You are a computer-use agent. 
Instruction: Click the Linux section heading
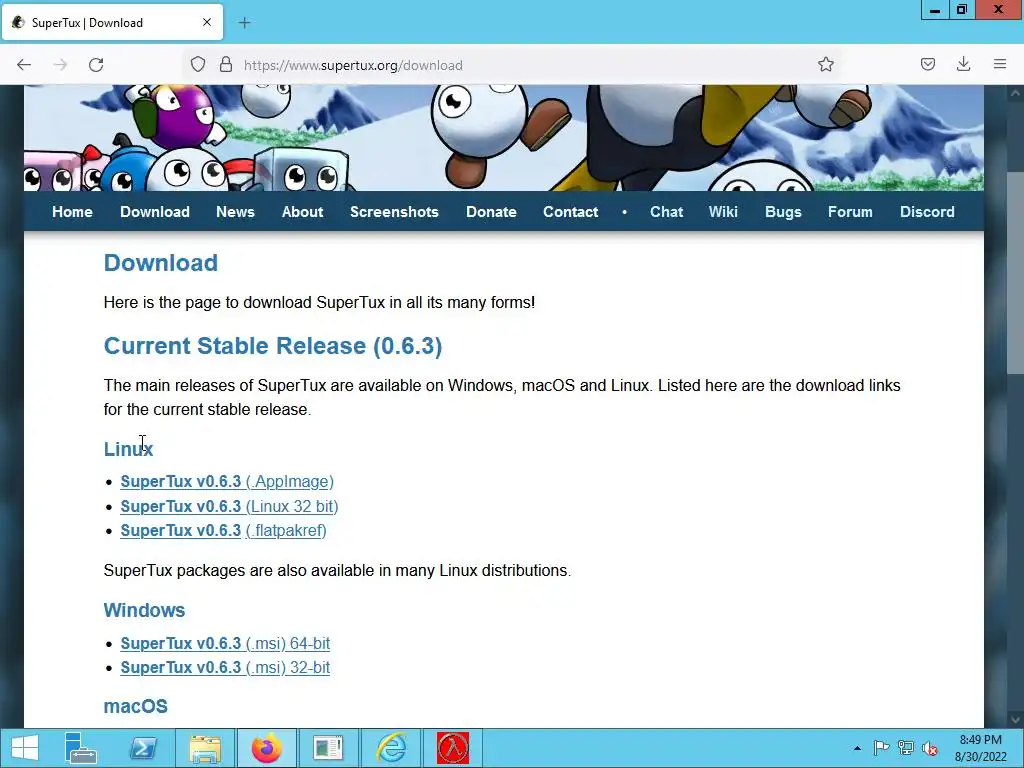coord(129,449)
